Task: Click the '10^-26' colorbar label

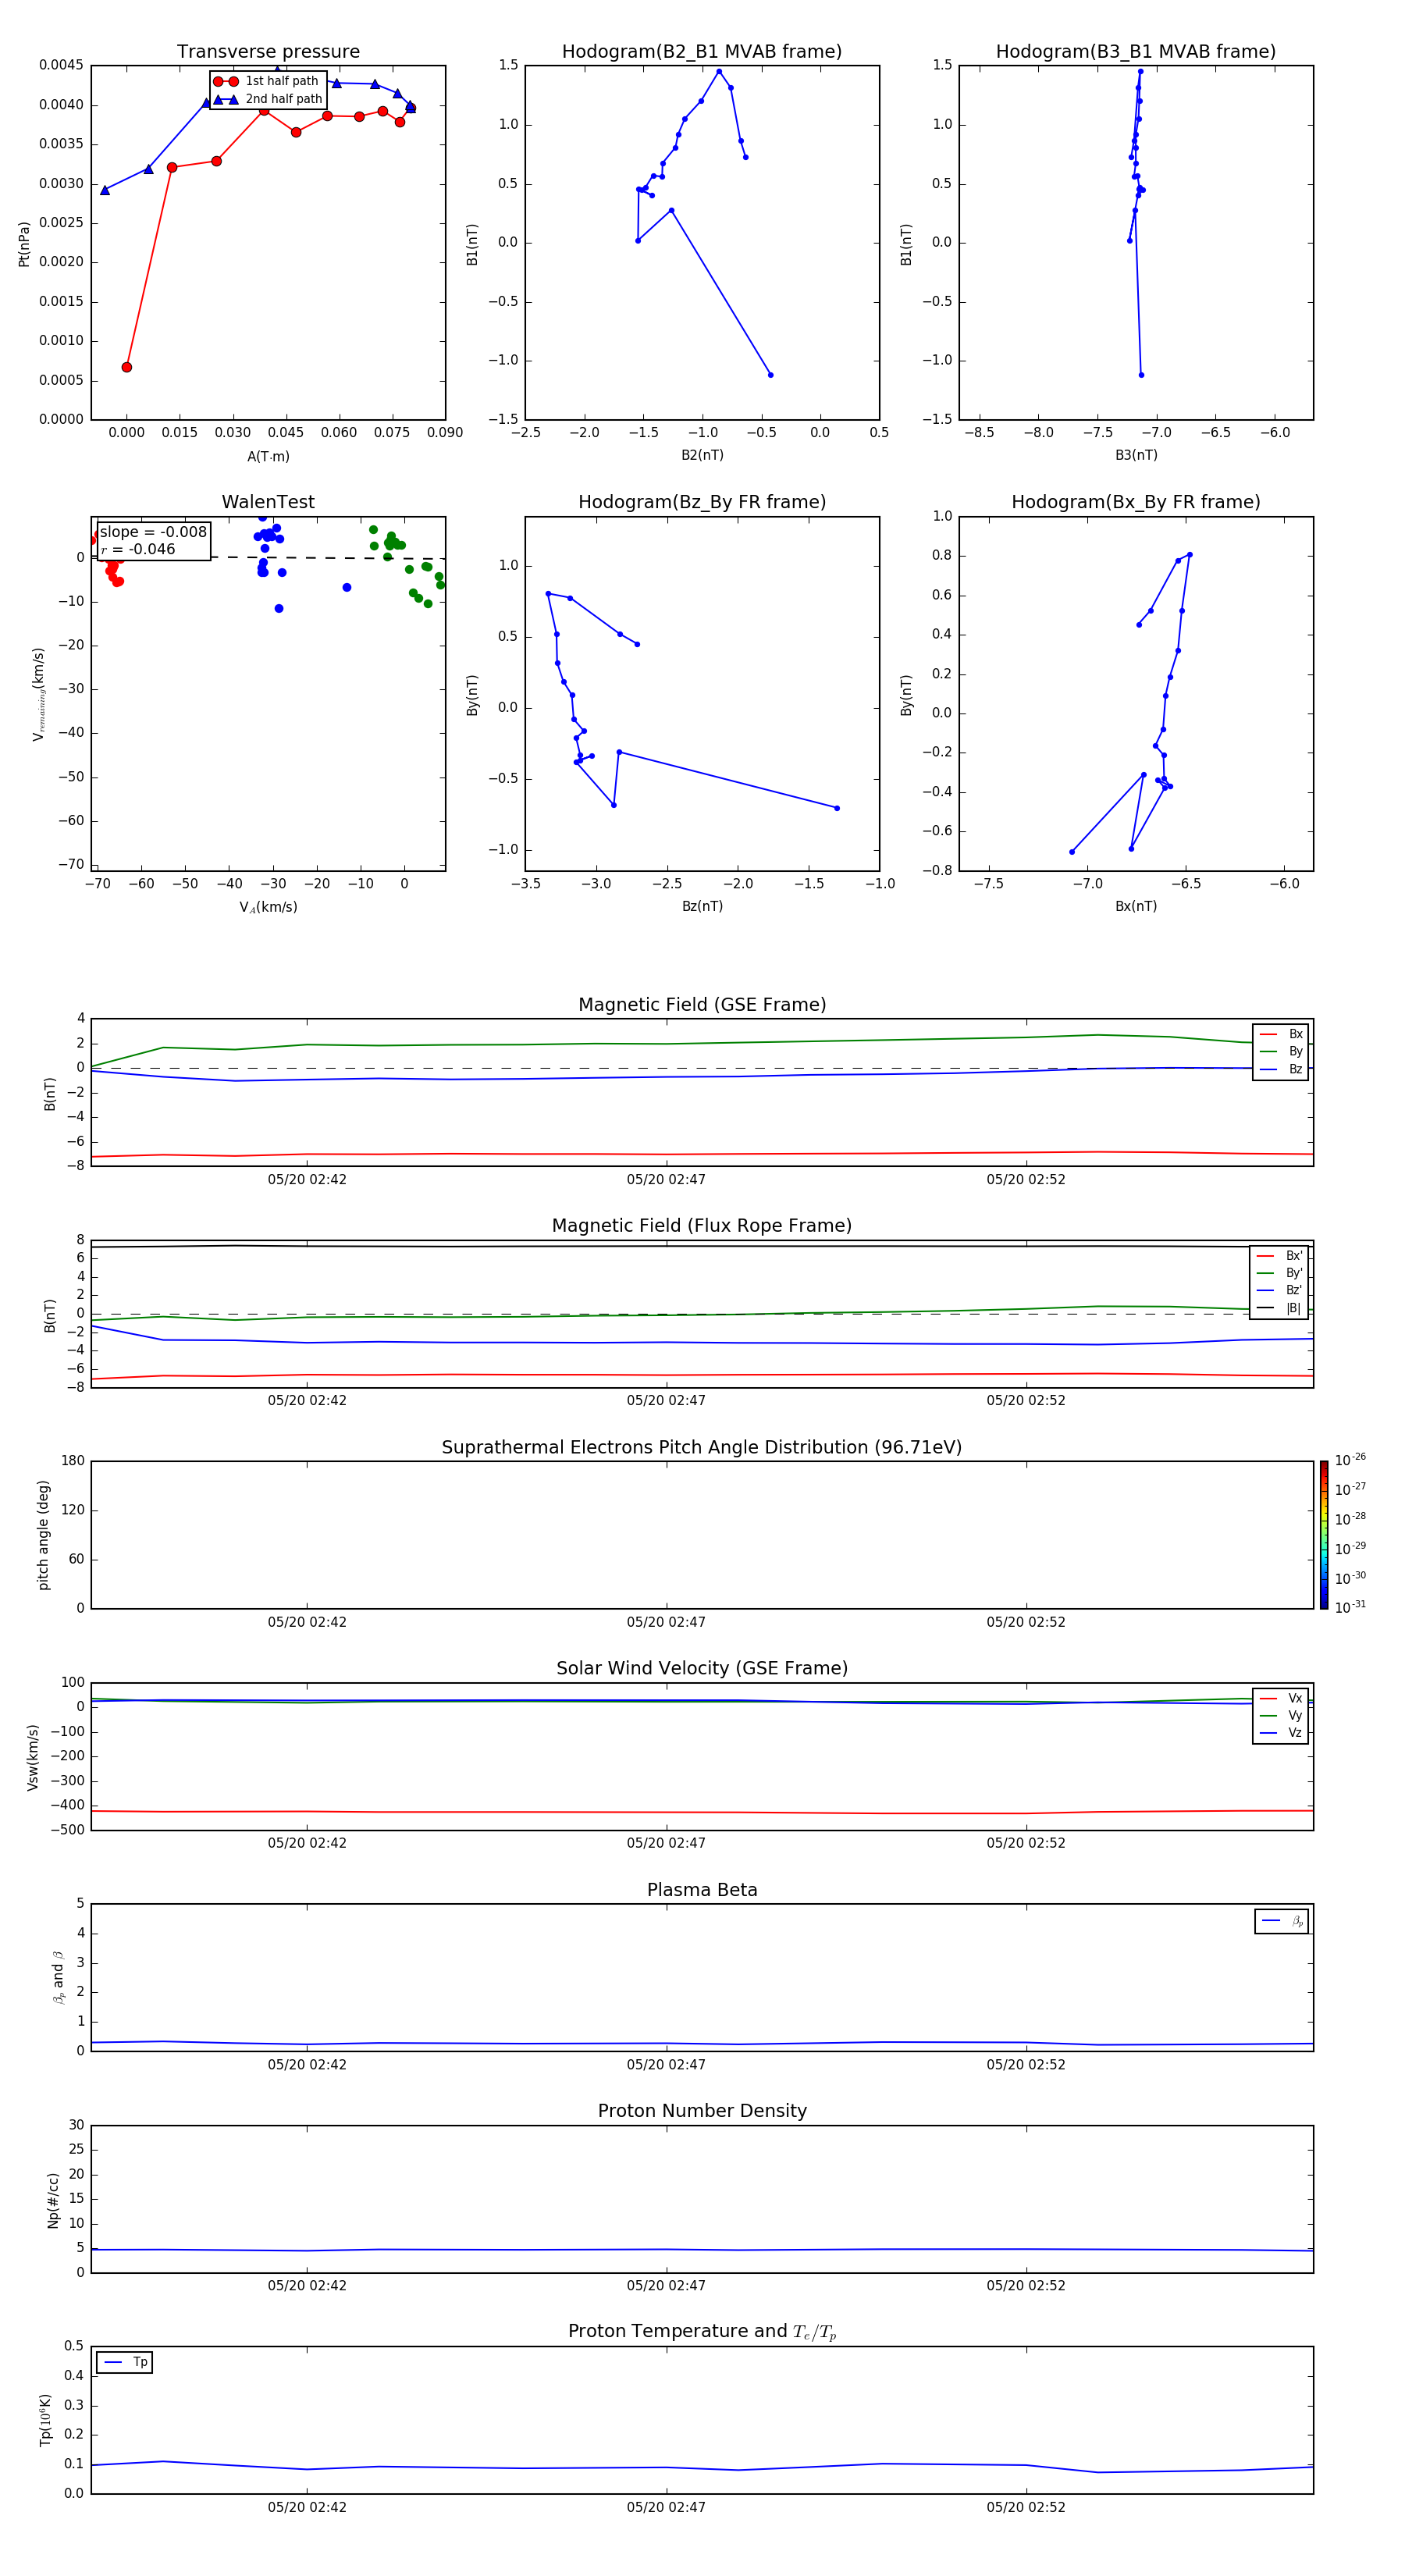Action: 1350,1460
